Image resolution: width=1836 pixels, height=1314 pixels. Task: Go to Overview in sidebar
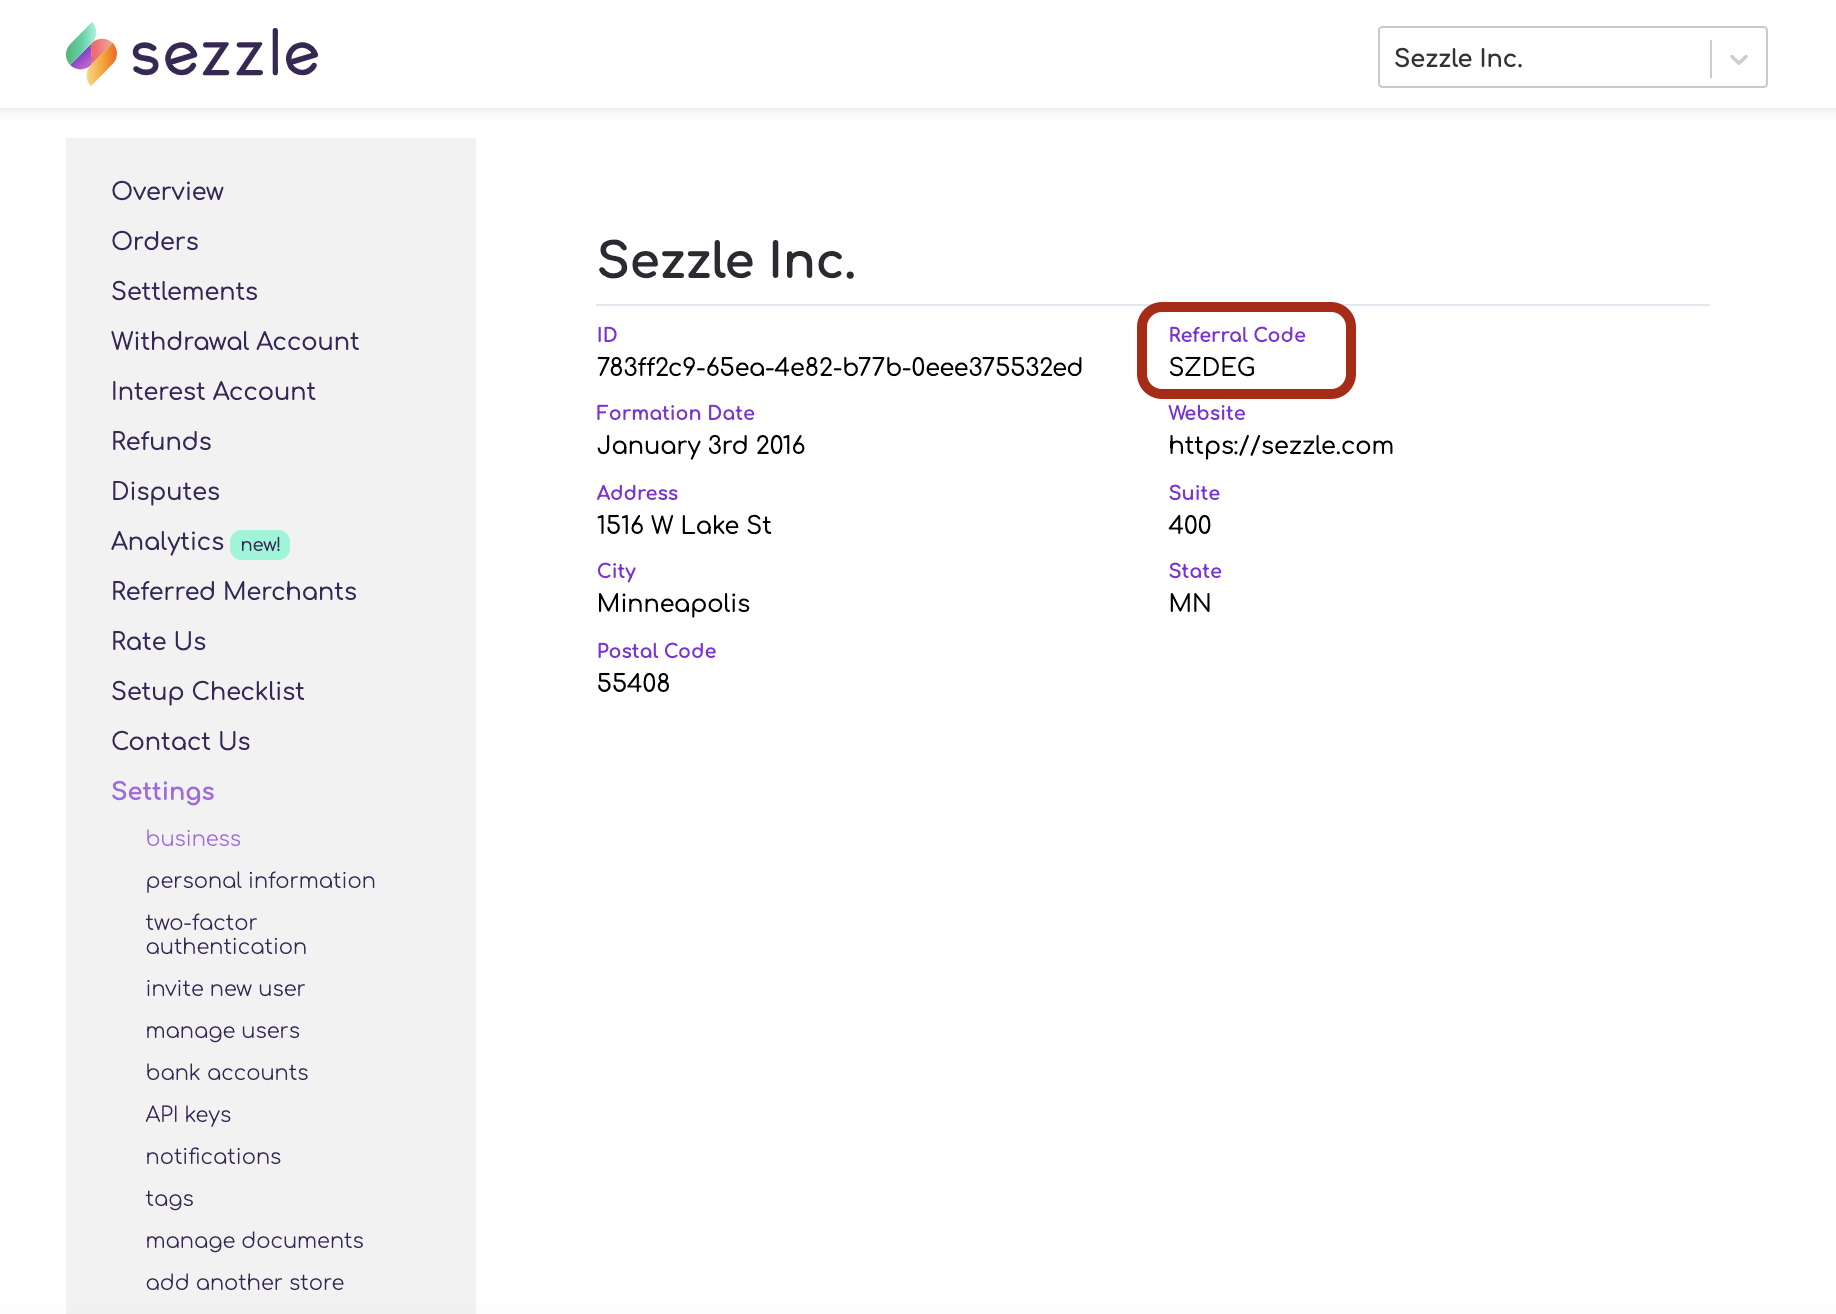click(x=167, y=191)
